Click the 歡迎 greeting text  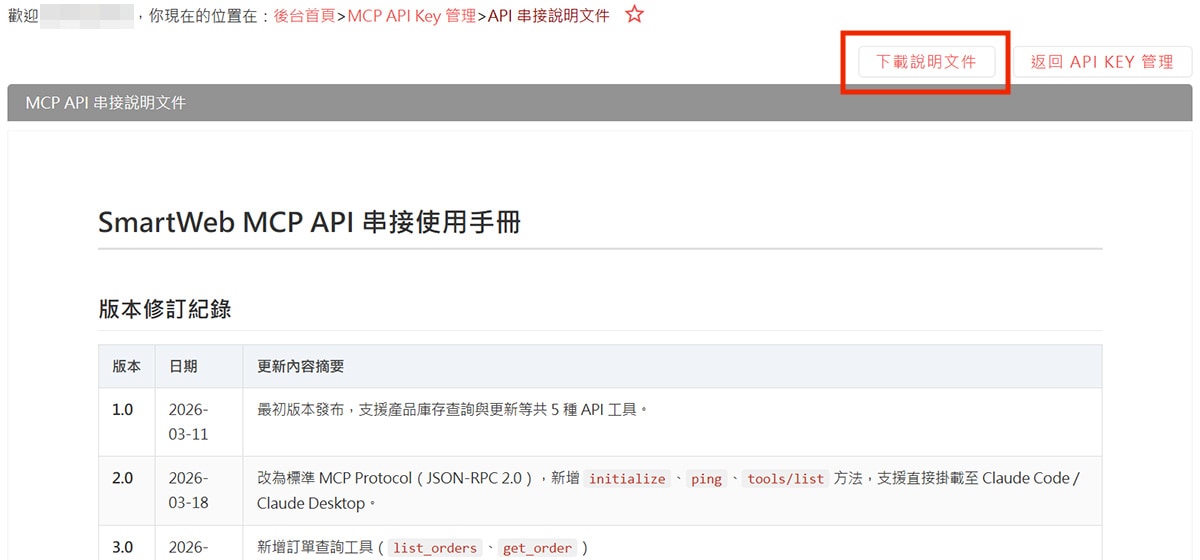23,17
